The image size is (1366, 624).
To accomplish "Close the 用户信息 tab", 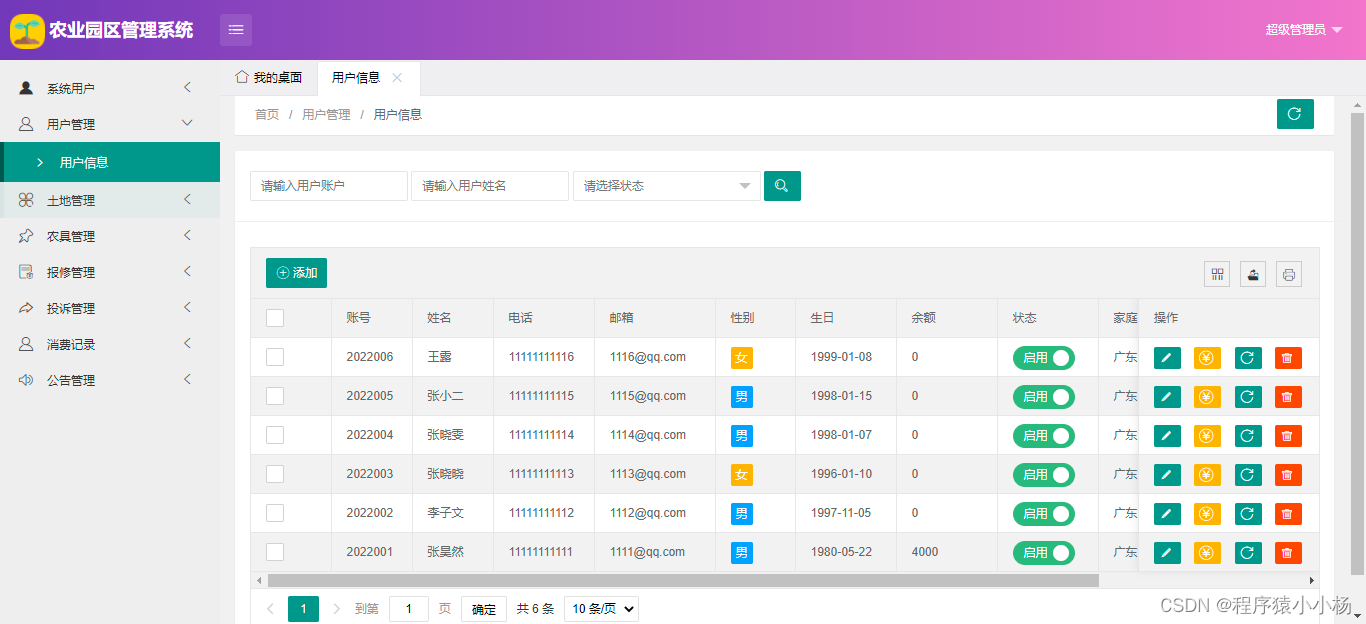I will coord(397,77).
